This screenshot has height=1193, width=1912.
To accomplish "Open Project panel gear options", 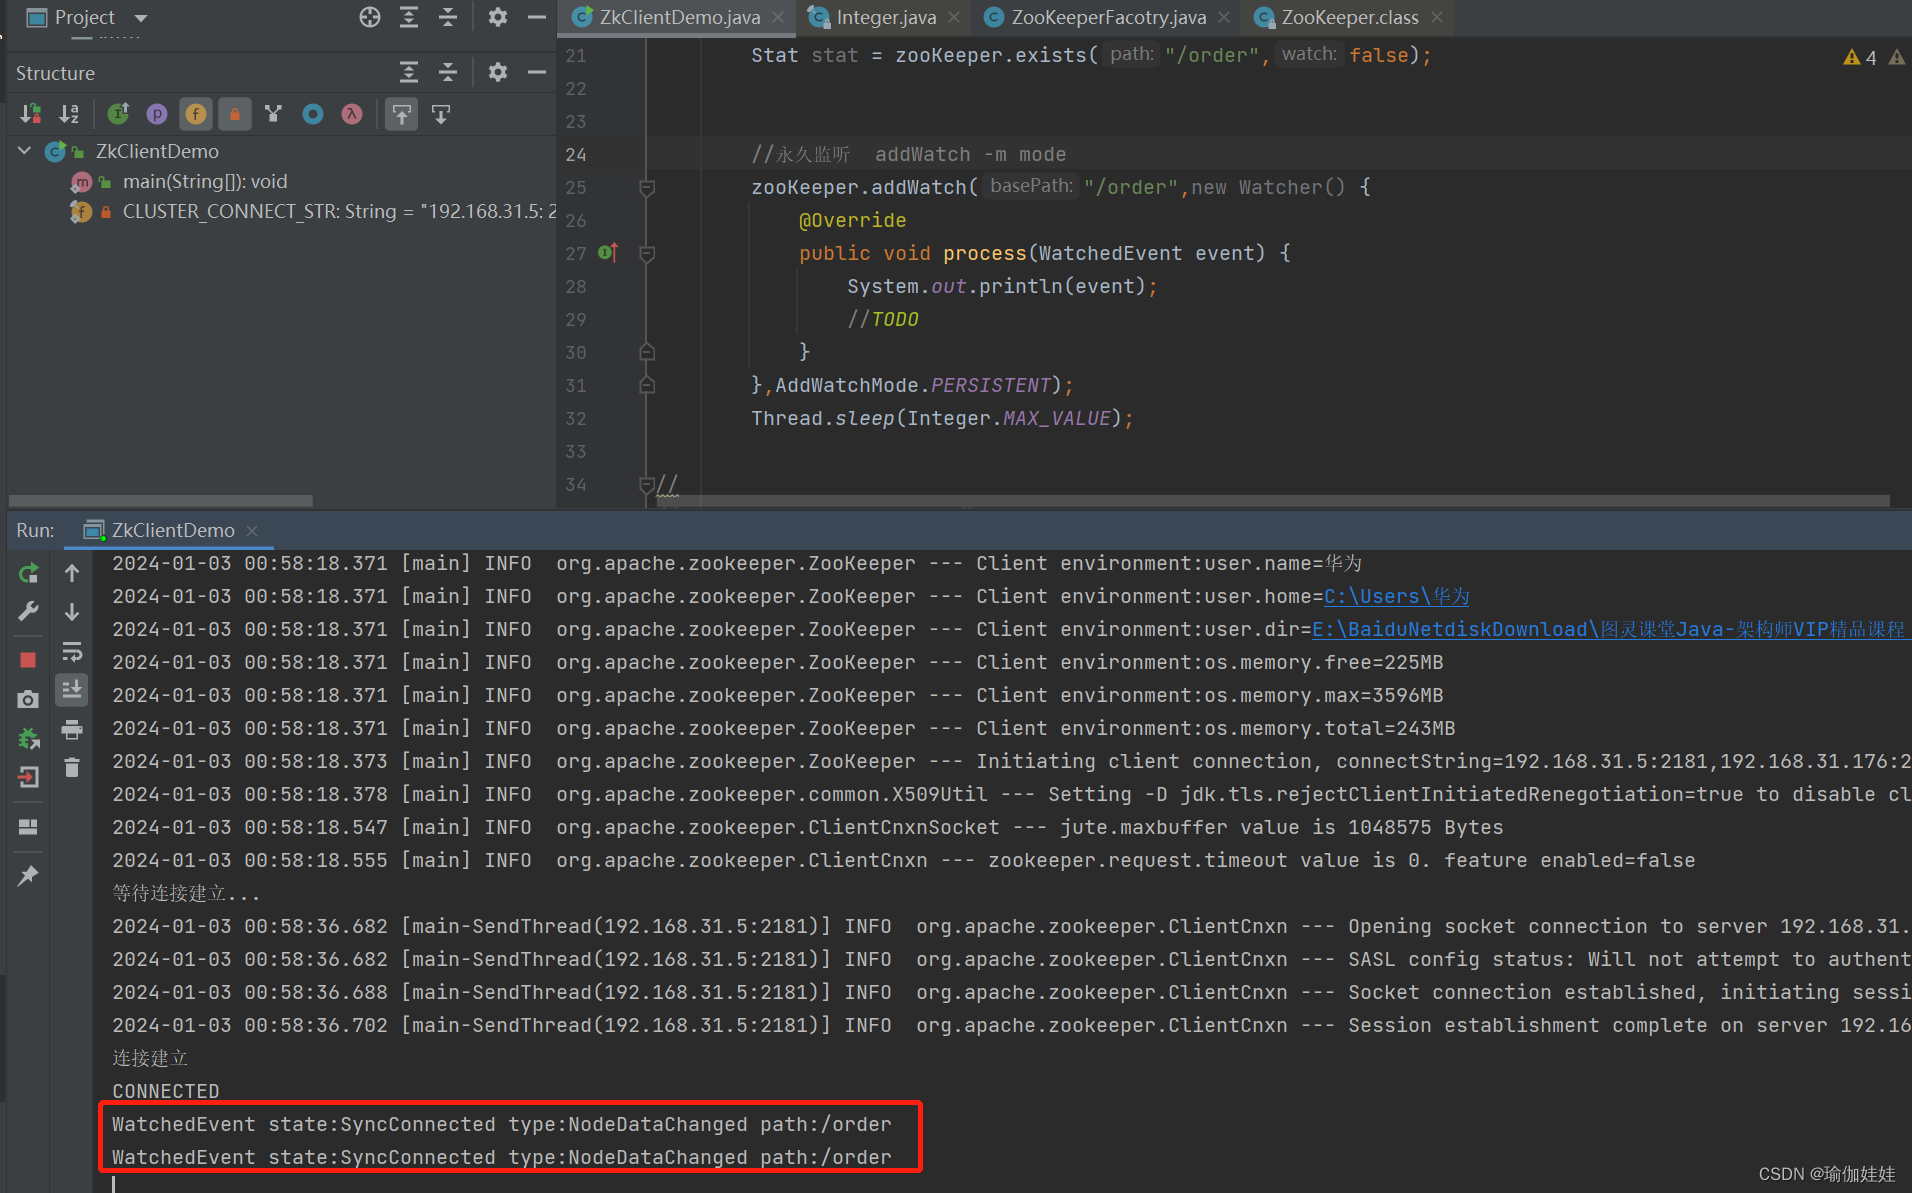I will [x=497, y=17].
